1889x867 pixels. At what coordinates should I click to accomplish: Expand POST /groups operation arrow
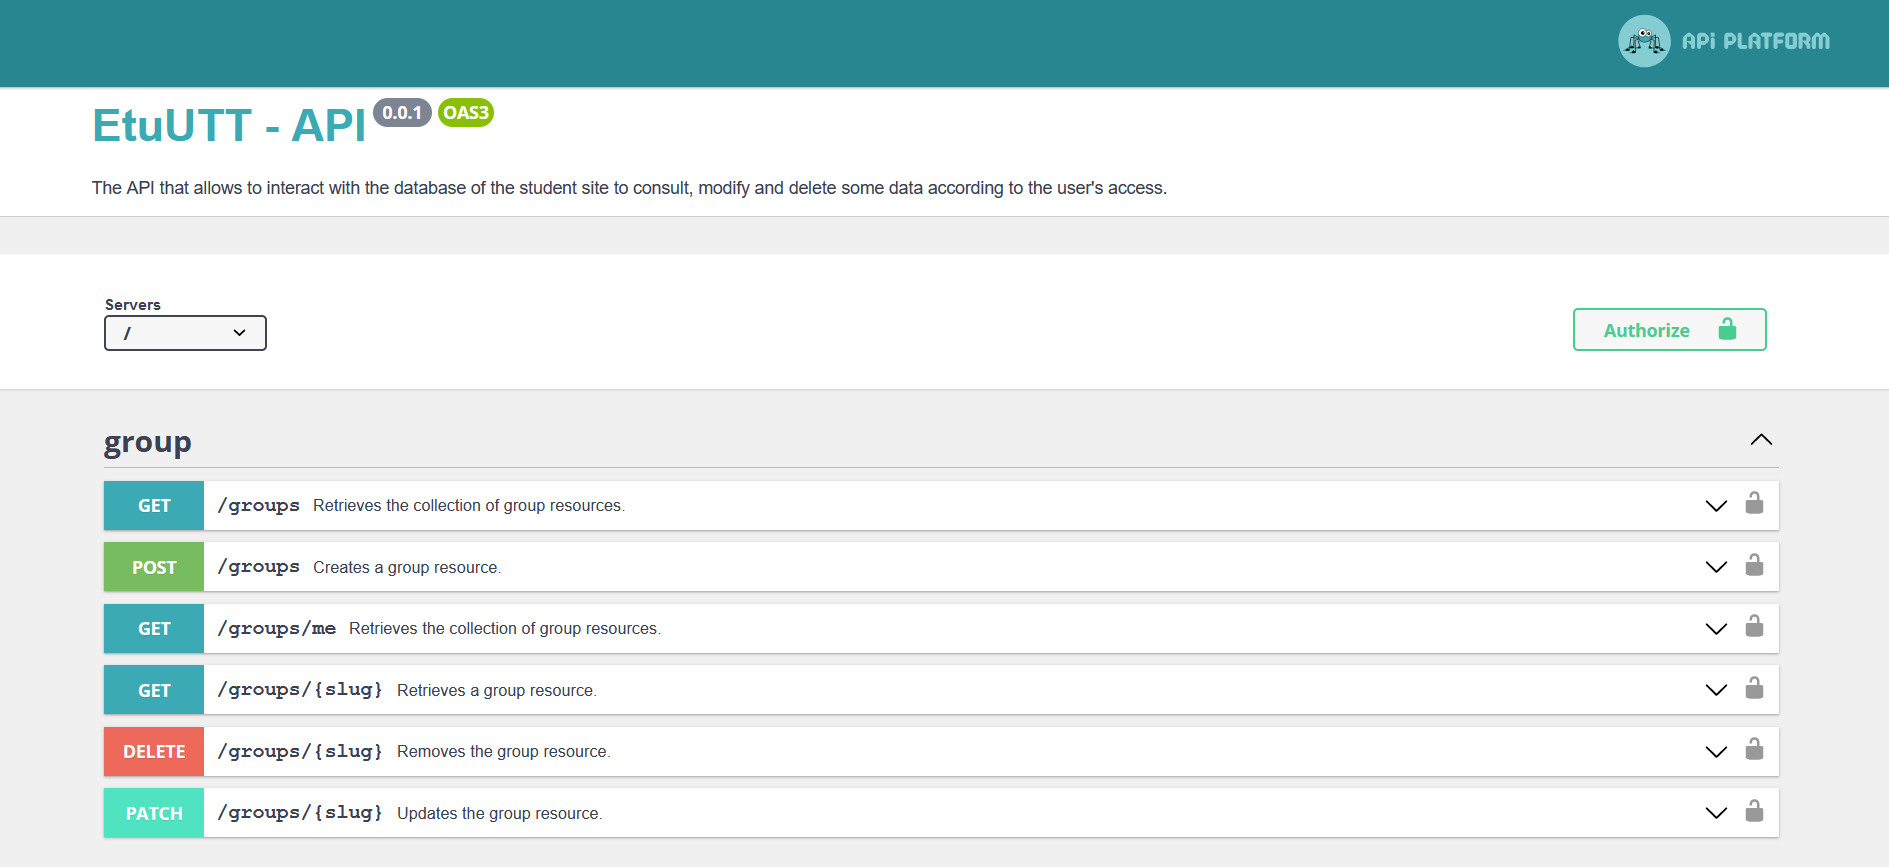coord(1716,567)
